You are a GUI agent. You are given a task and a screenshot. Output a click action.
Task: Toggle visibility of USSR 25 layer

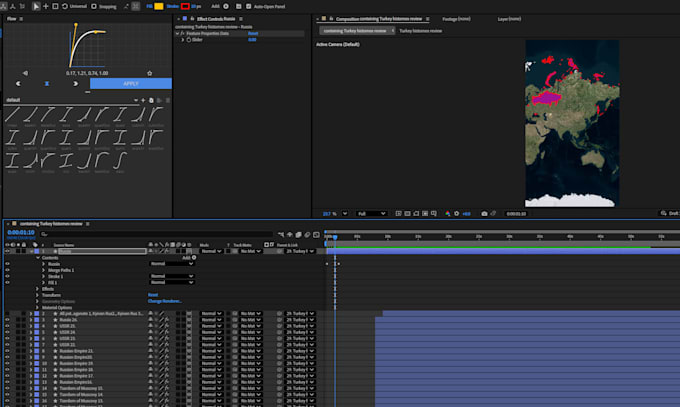[x=7, y=326]
